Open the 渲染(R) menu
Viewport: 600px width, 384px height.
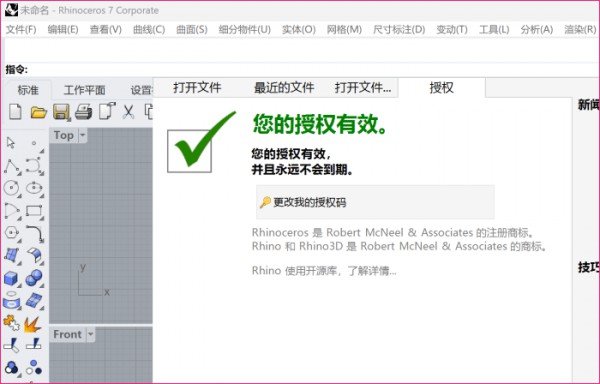pyautogui.click(x=580, y=29)
